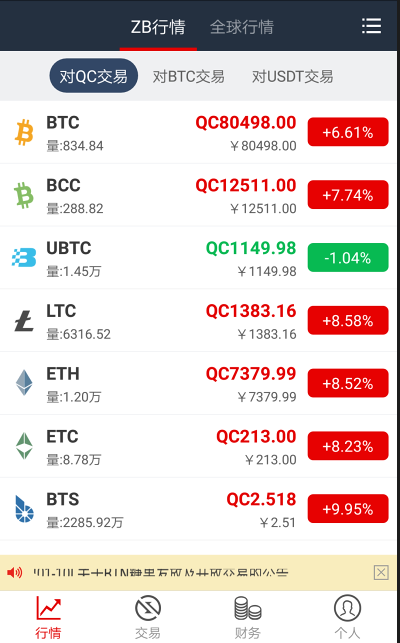Select the 对QC交易 filter pill
Image resolution: width=400 pixels, height=643 pixels.
tap(94, 76)
